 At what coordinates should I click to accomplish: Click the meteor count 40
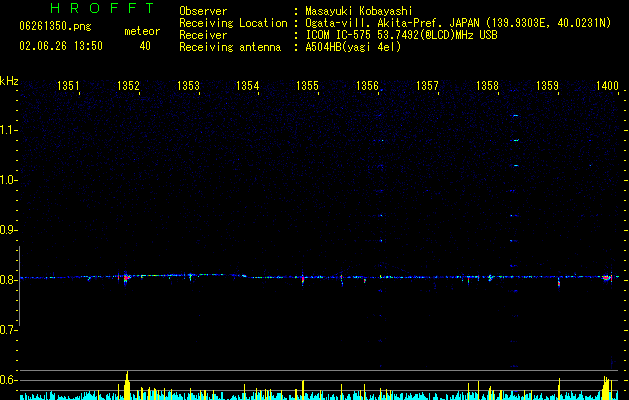coord(145,46)
